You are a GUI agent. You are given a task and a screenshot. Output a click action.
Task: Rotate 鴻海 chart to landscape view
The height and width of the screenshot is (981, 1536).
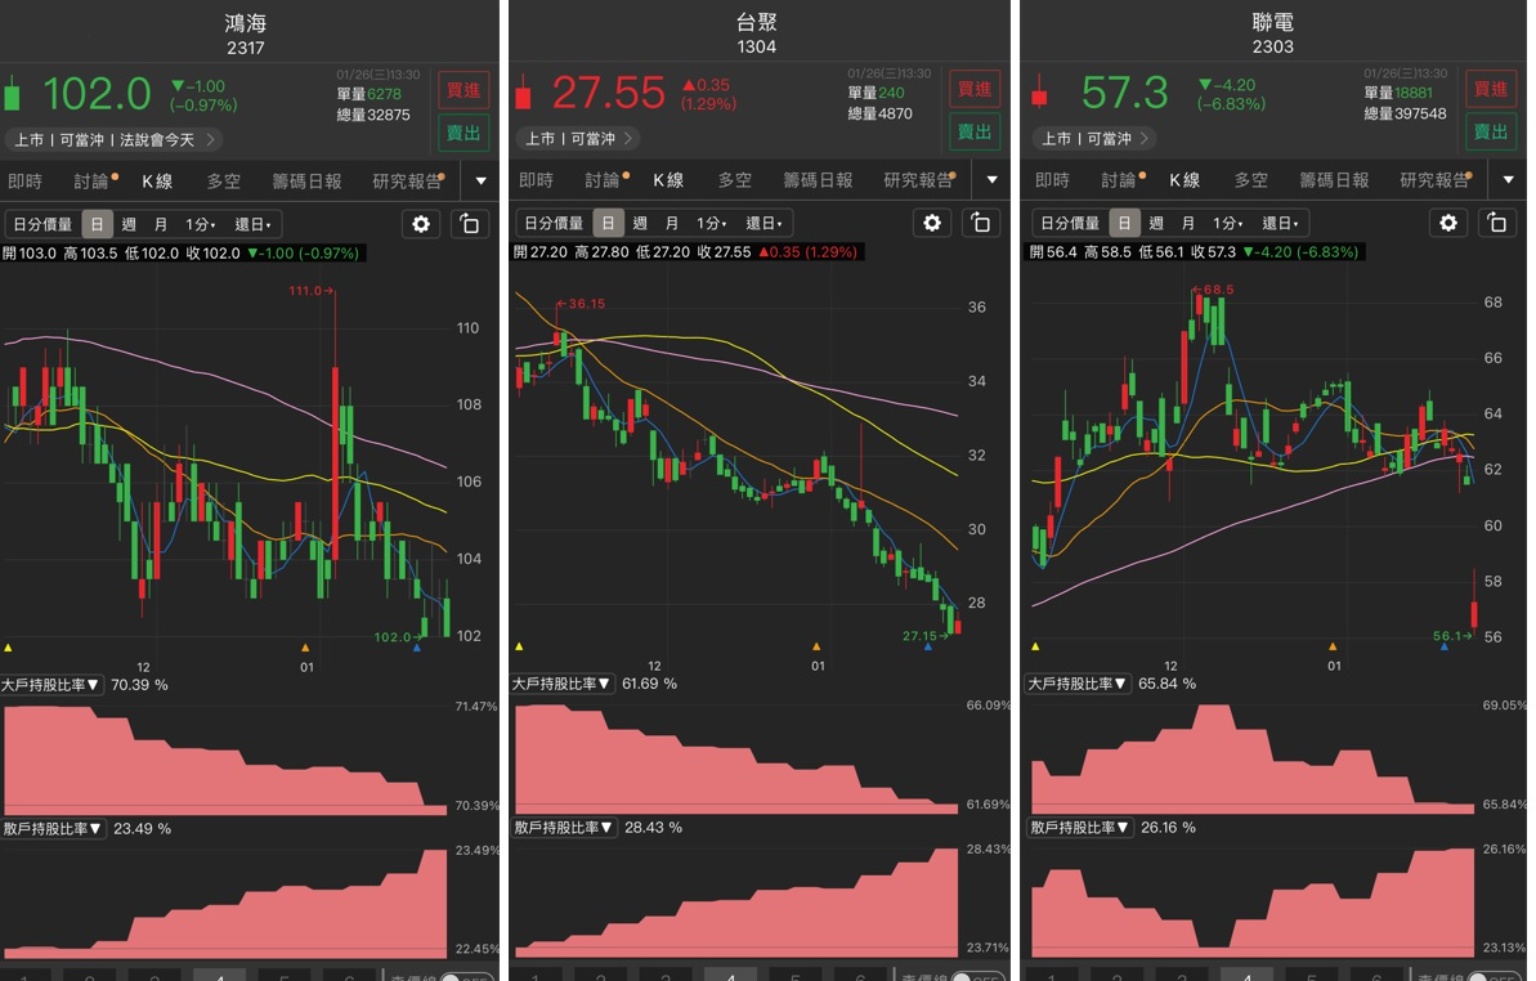(470, 224)
